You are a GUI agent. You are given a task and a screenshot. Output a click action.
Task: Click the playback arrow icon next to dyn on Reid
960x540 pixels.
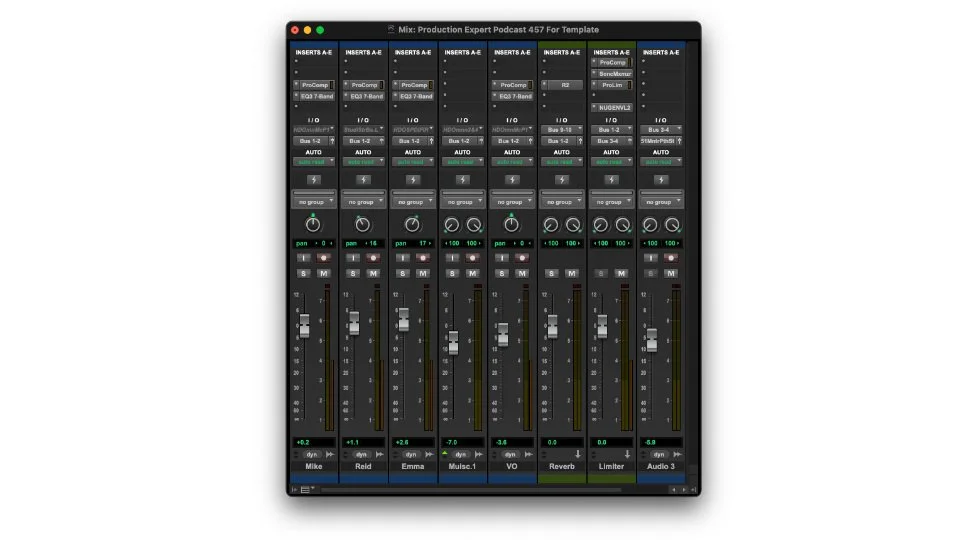(x=380, y=454)
